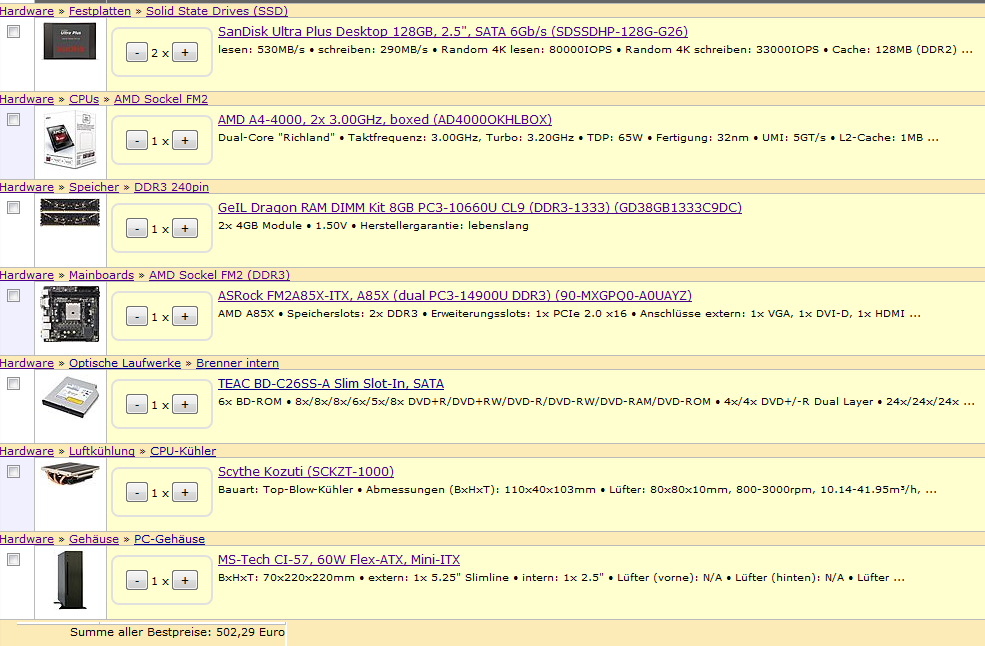
Task: Decrease quantity of AMD A4-4000
Action: point(137,141)
